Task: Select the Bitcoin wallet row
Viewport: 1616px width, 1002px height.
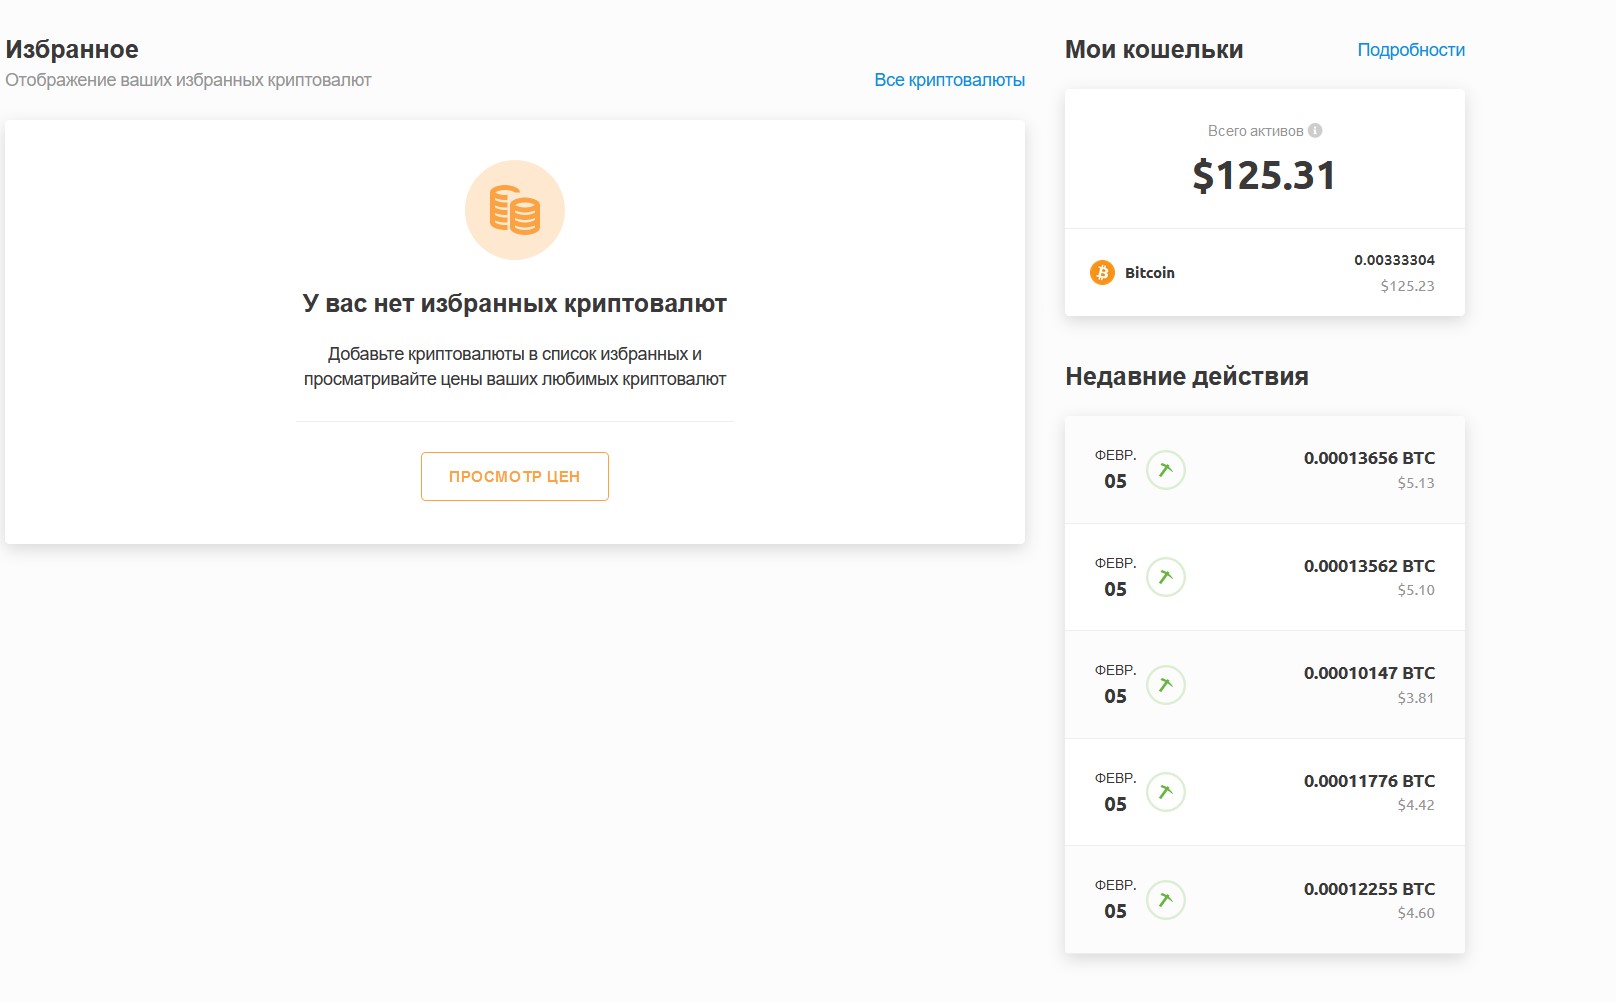Action: click(x=1264, y=273)
